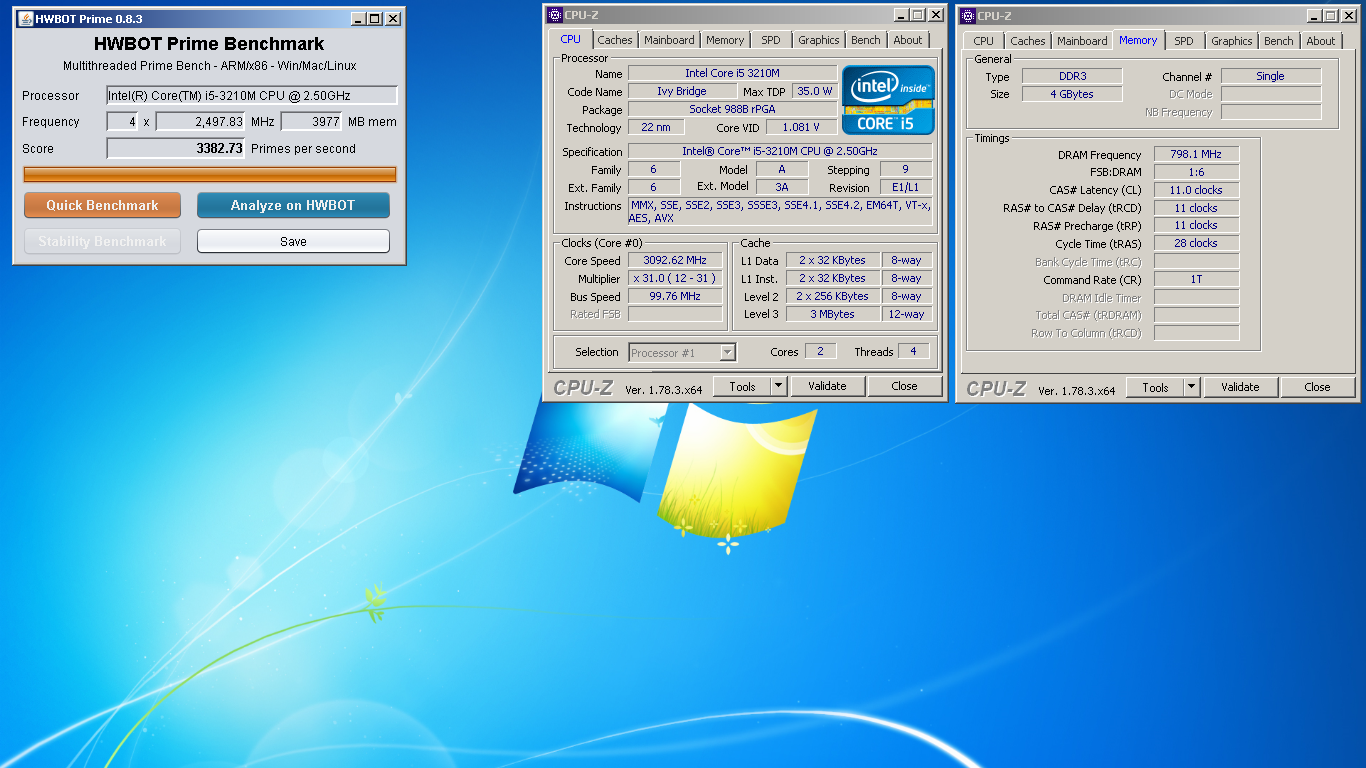
Task: Click the 3382.73 score field
Action: 176,148
